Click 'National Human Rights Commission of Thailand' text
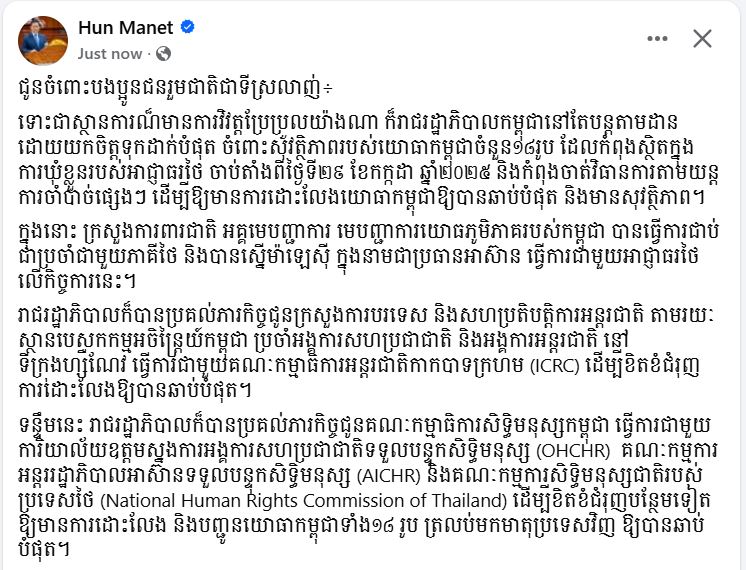746x570 pixels. click(304, 501)
